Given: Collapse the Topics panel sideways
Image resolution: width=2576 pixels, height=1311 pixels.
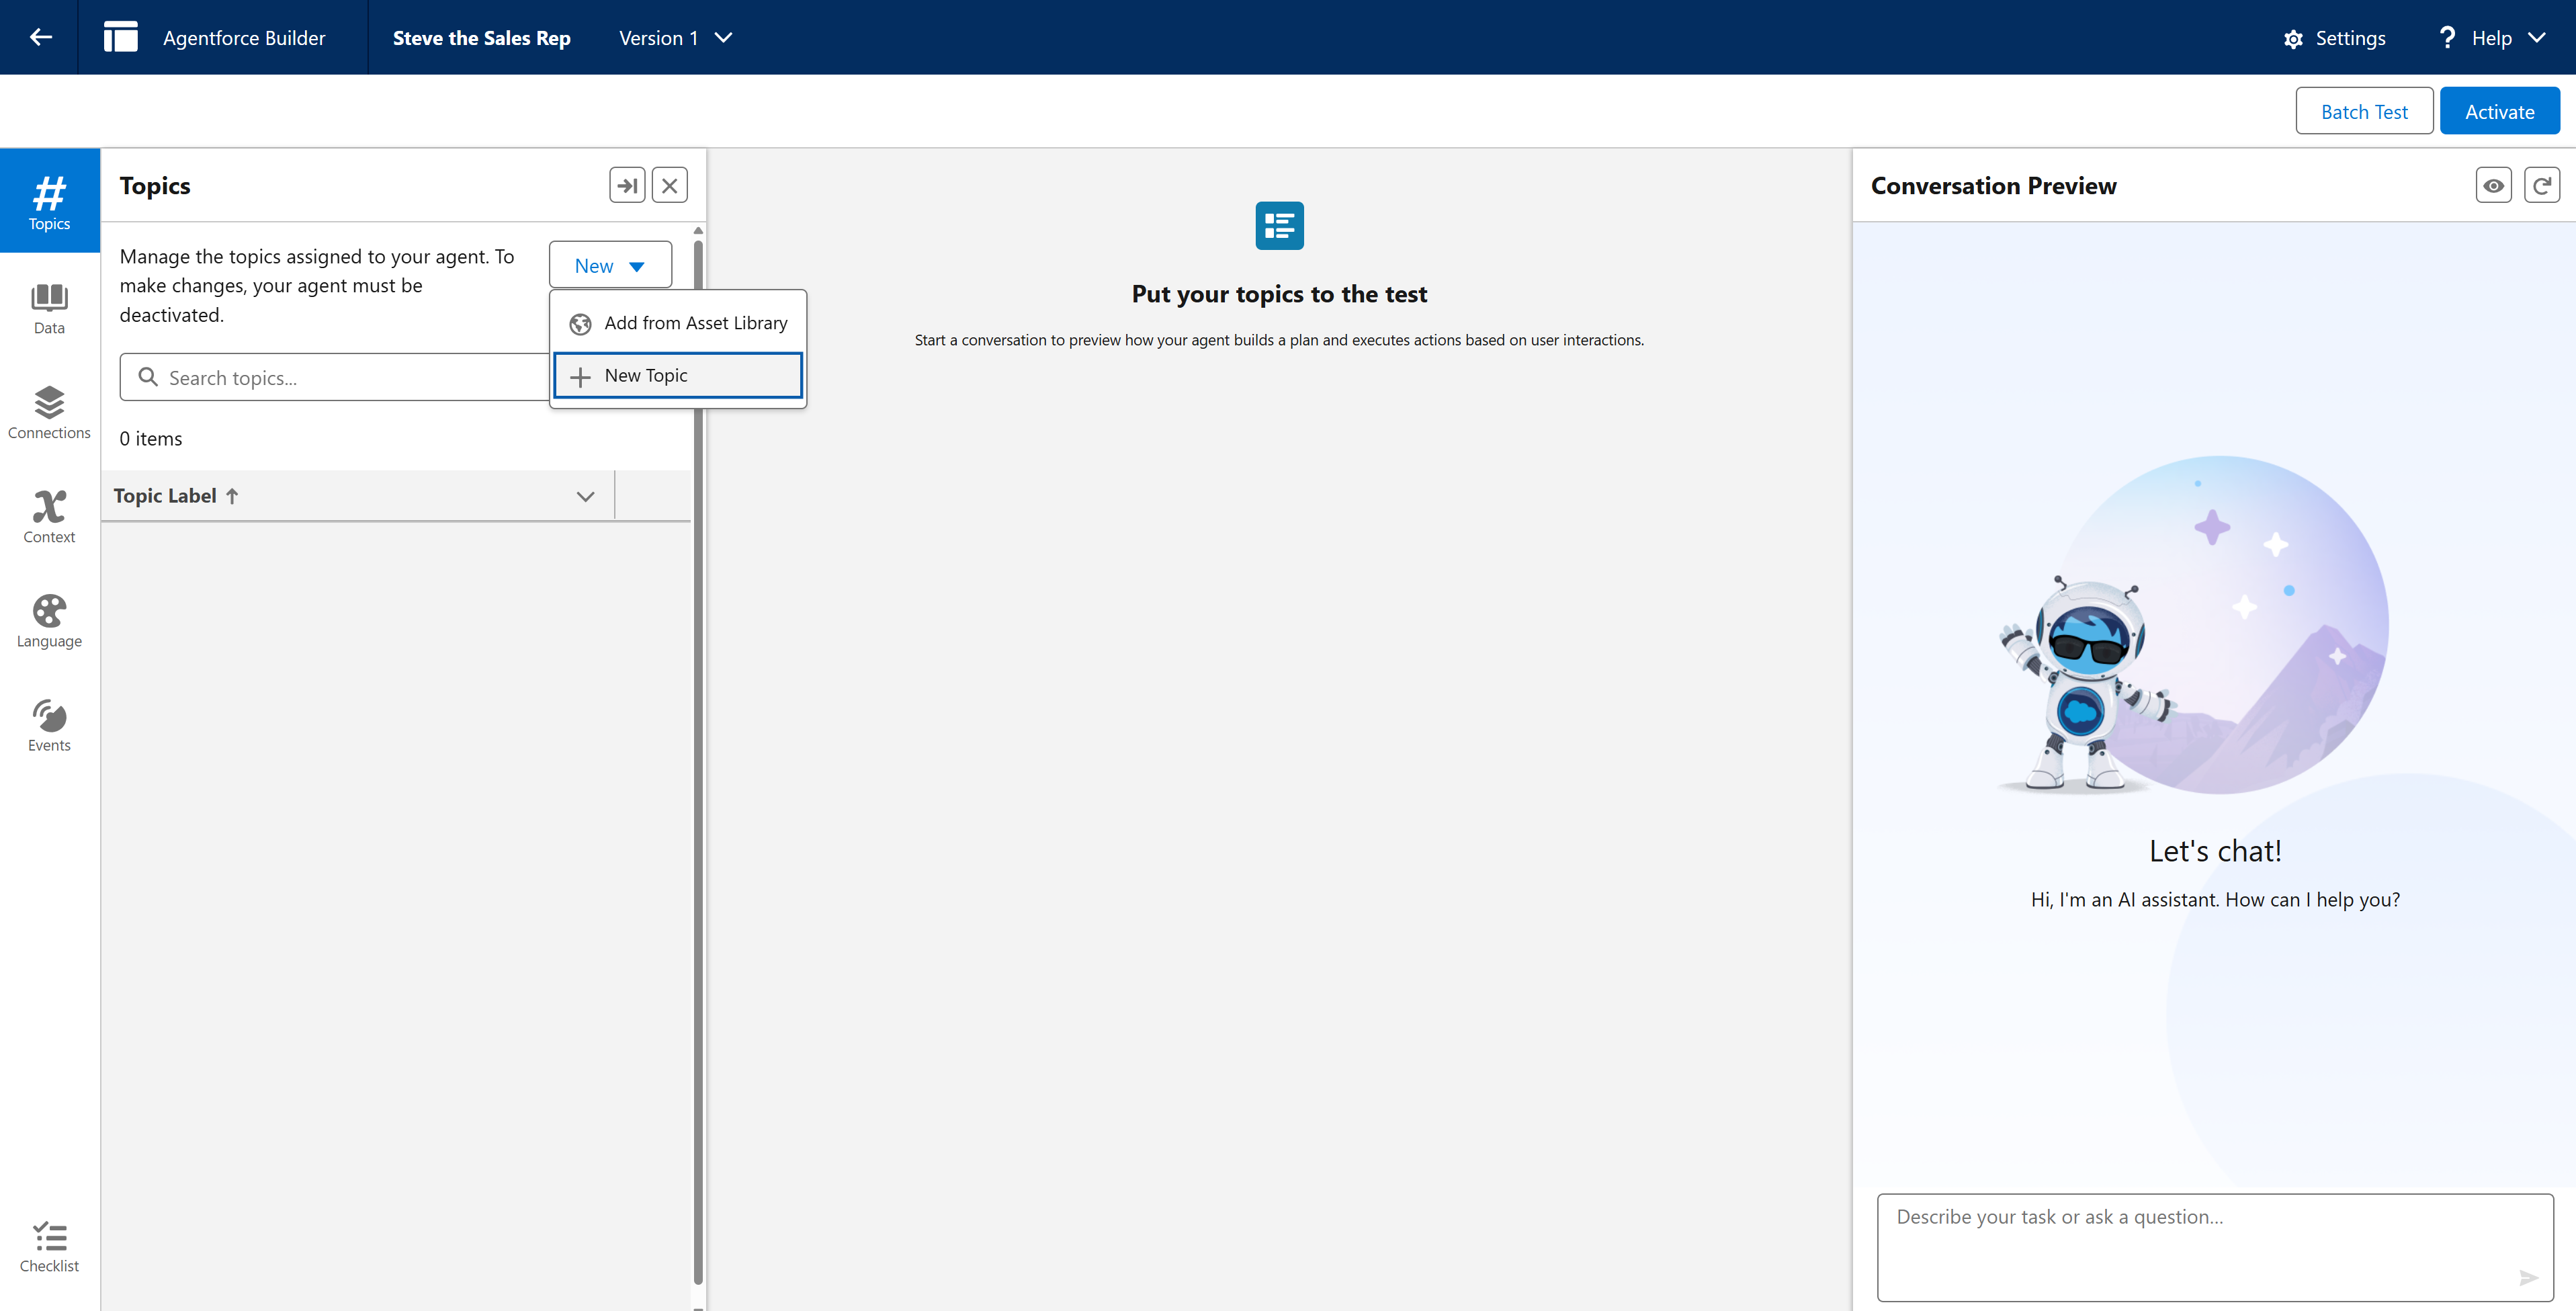Looking at the screenshot, I should tap(627, 186).
